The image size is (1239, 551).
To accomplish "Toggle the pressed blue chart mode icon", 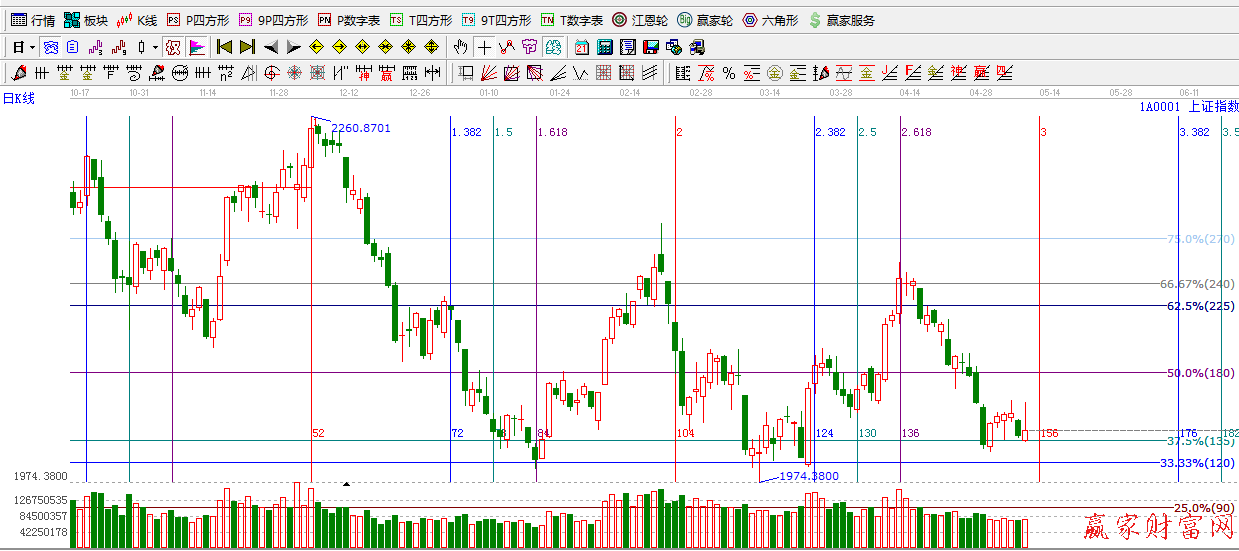I will [x=50, y=47].
